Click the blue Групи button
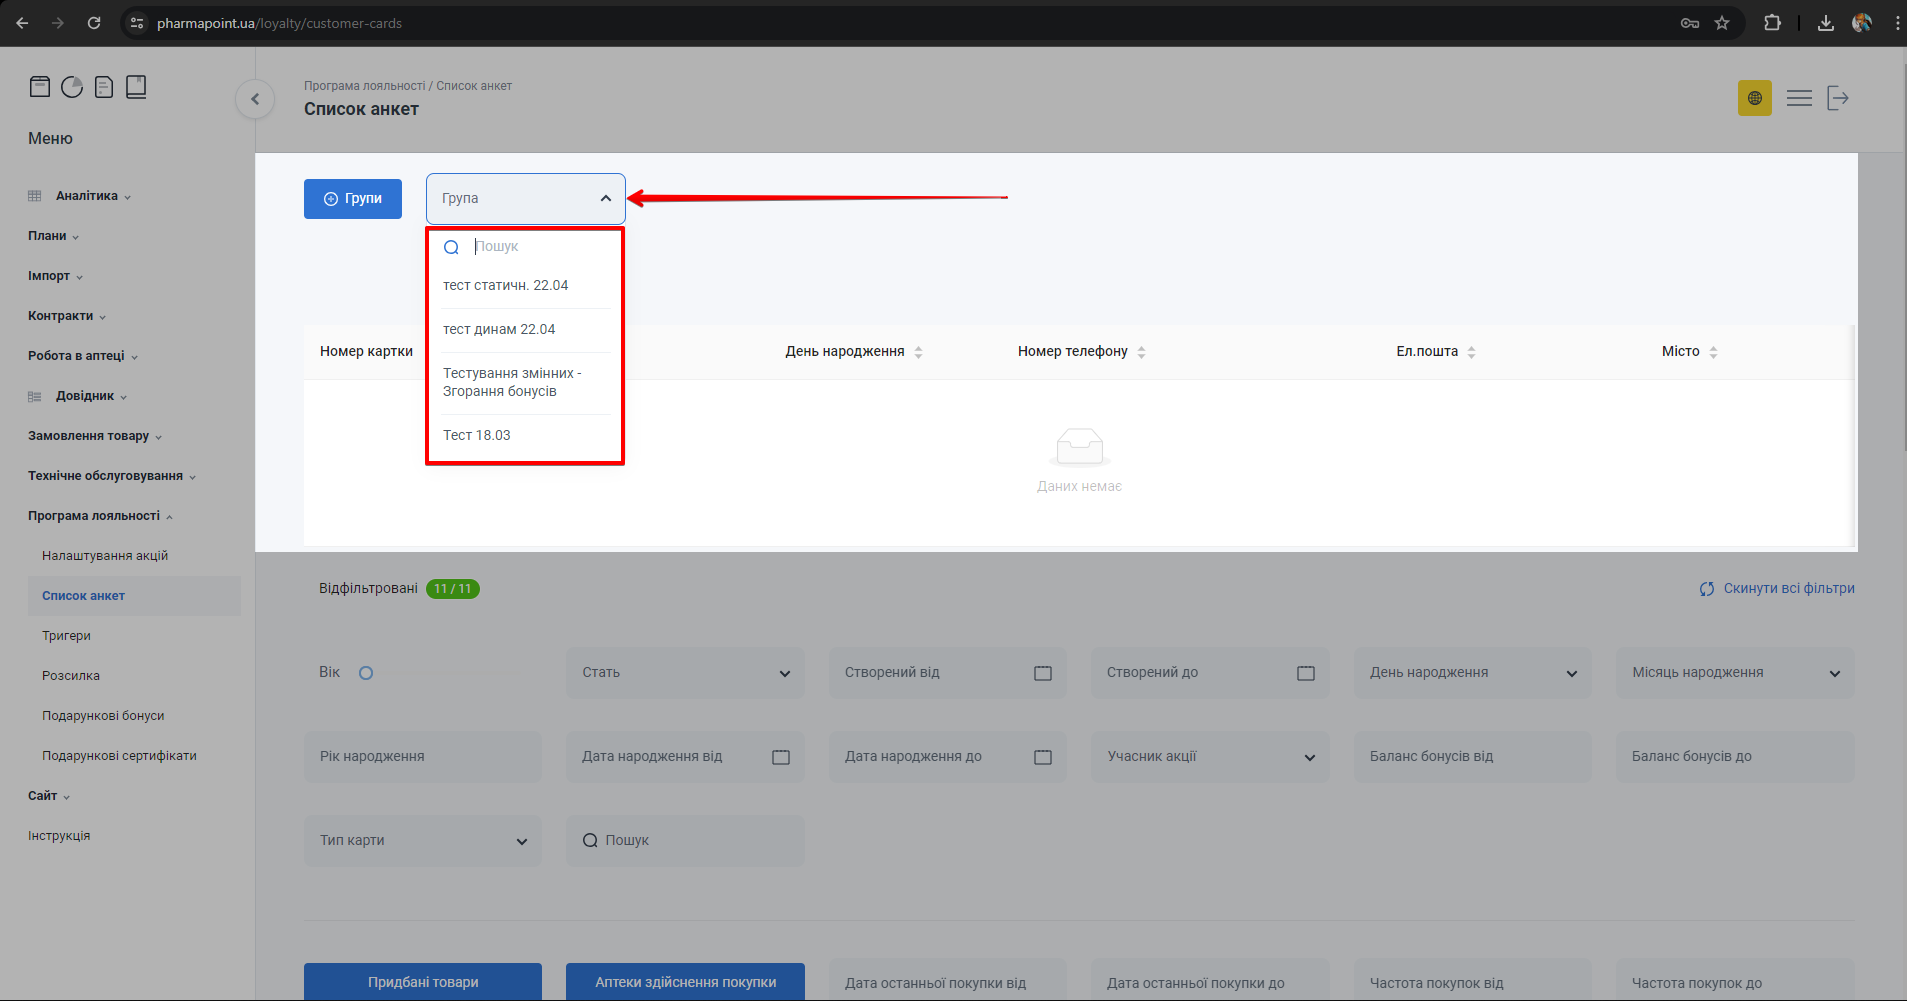 [x=352, y=199]
